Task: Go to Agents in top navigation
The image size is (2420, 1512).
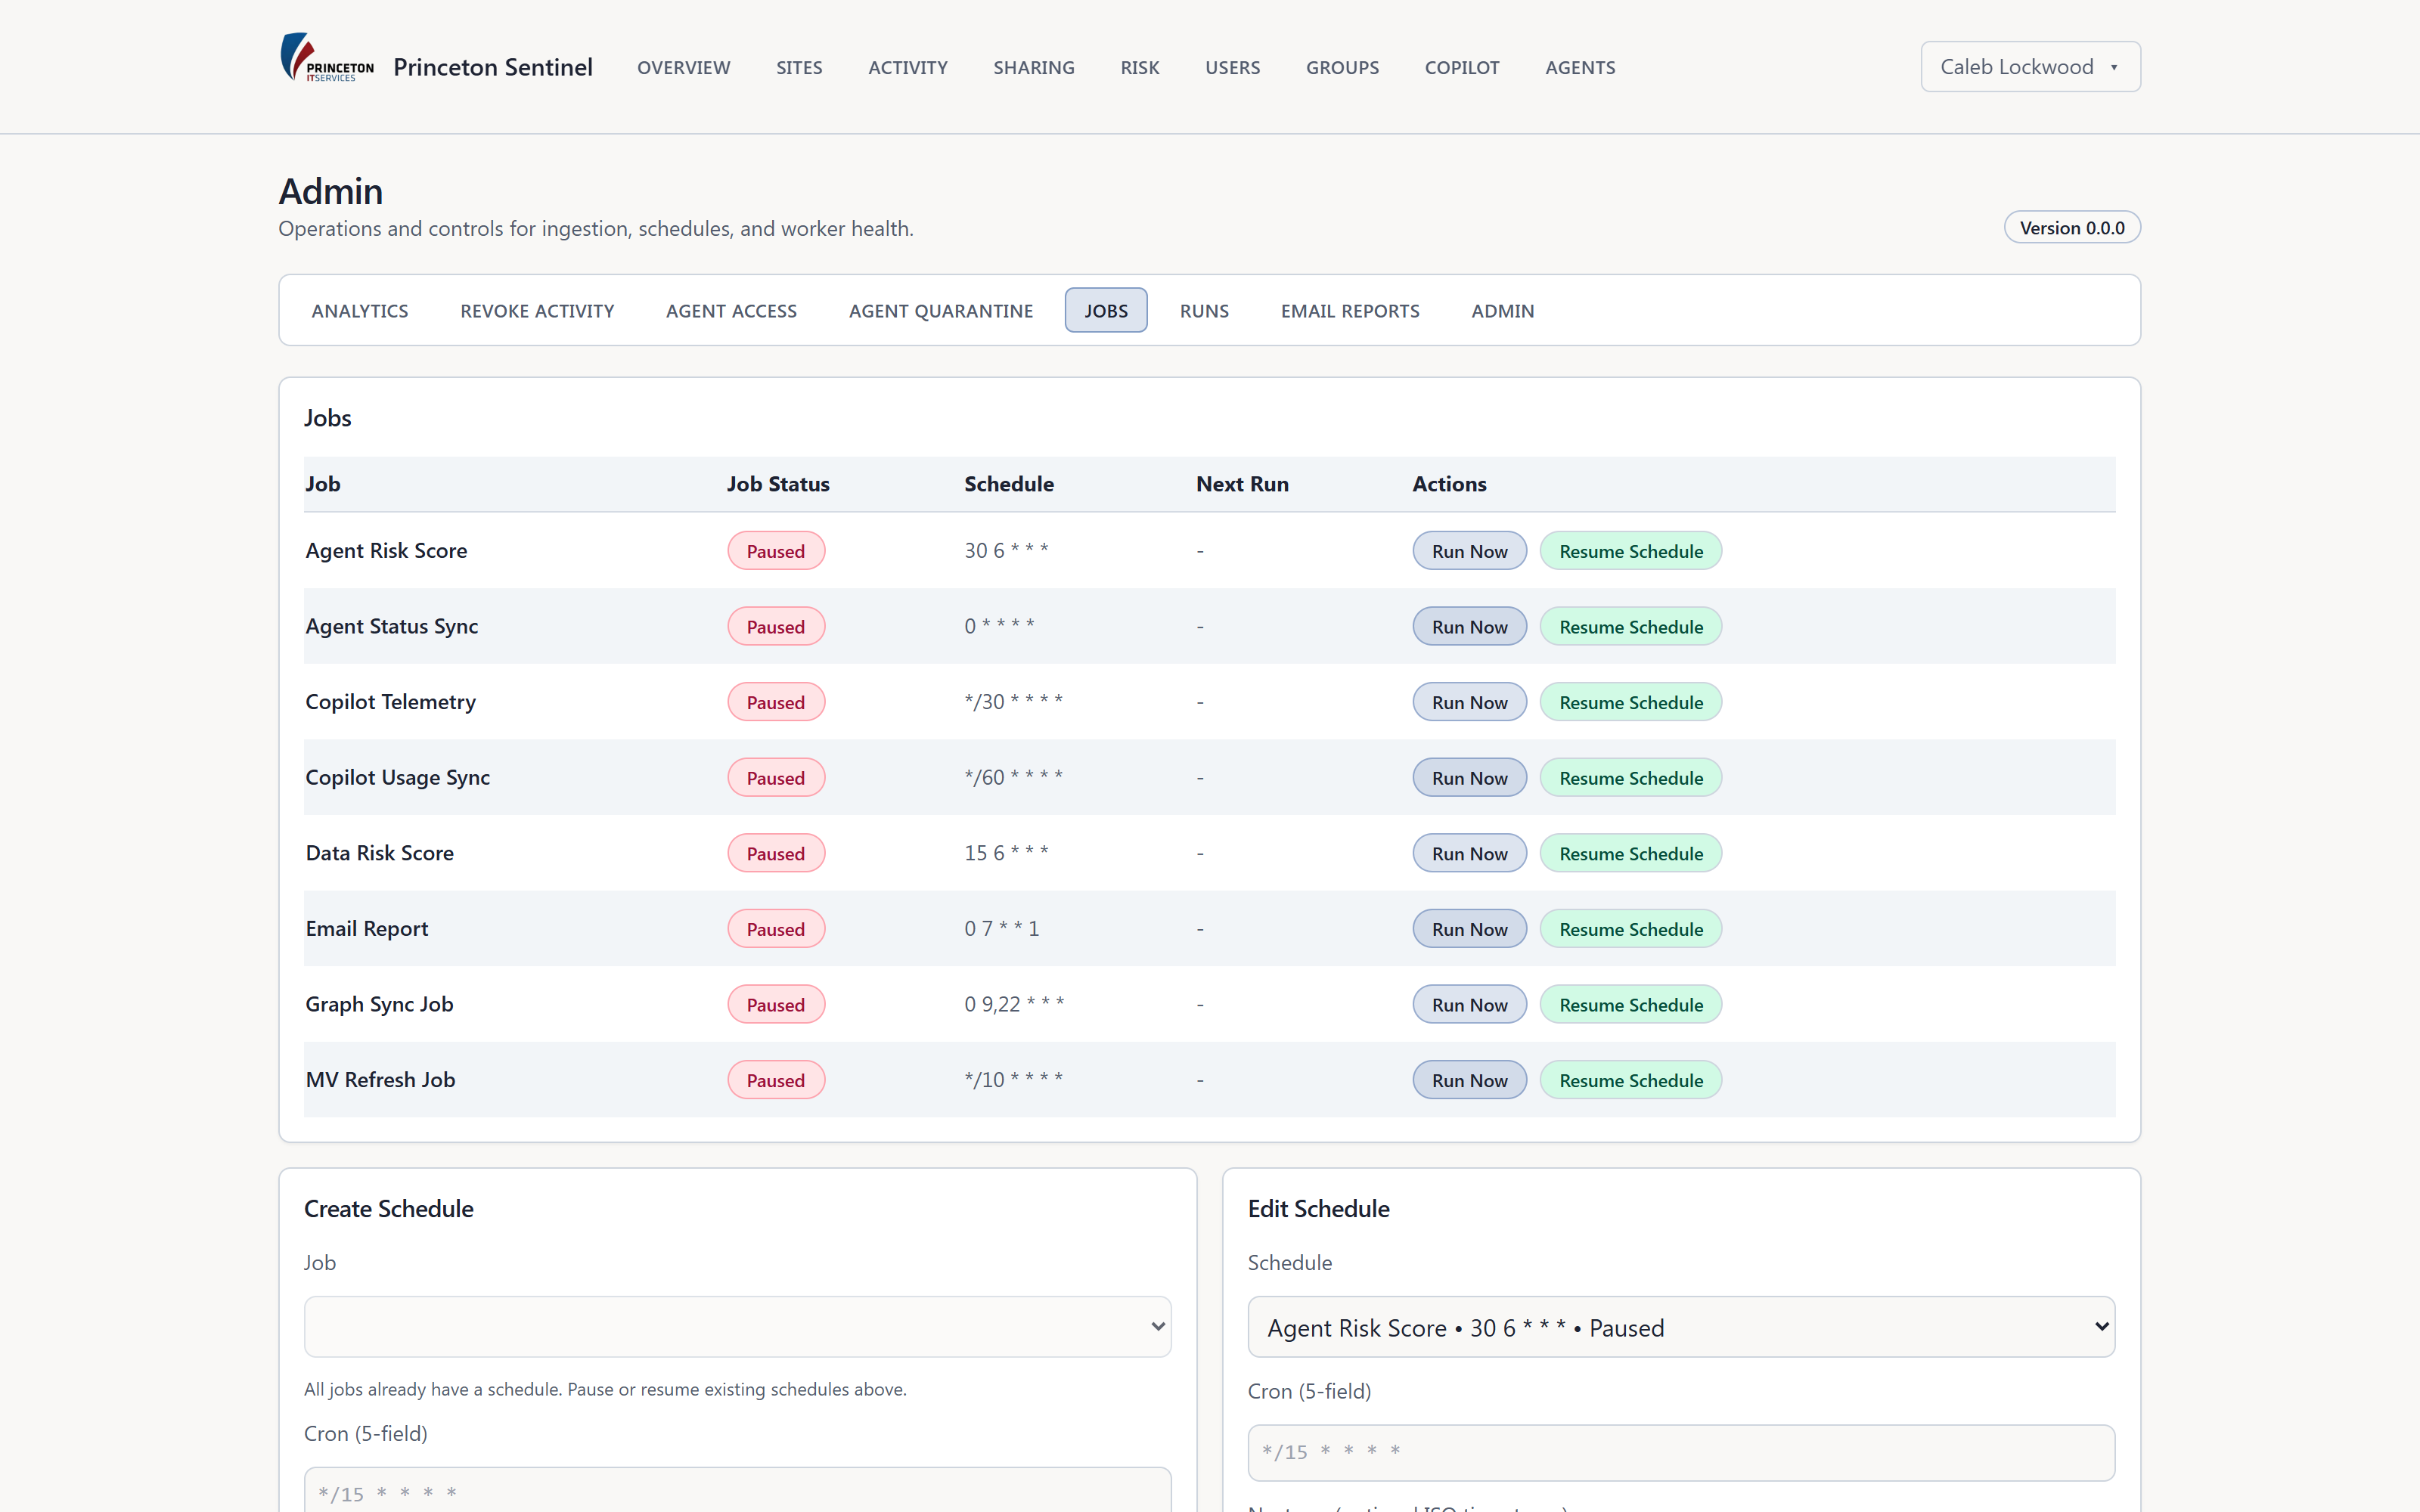Action: point(1580,67)
